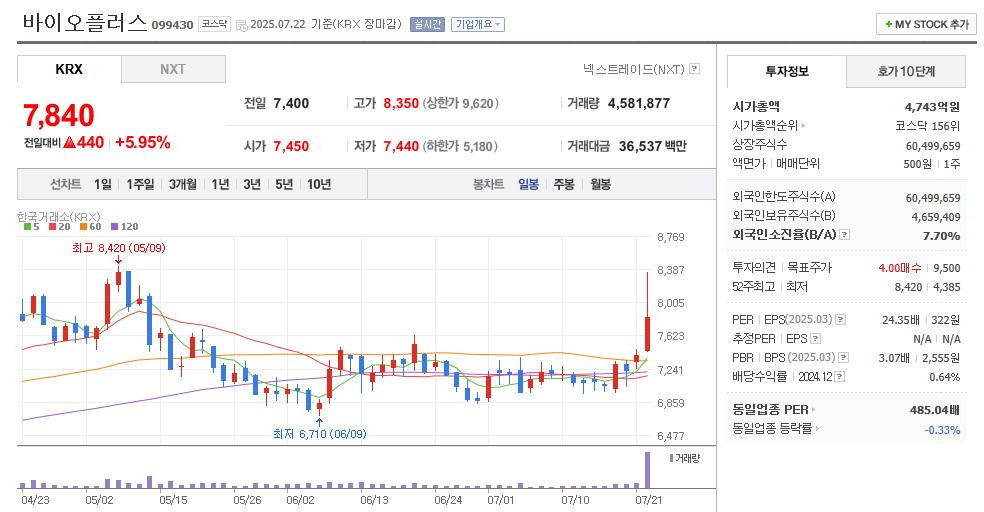The height and width of the screenshot is (512, 984).
Task: Select 10년 line chart period
Action: [x=319, y=184]
